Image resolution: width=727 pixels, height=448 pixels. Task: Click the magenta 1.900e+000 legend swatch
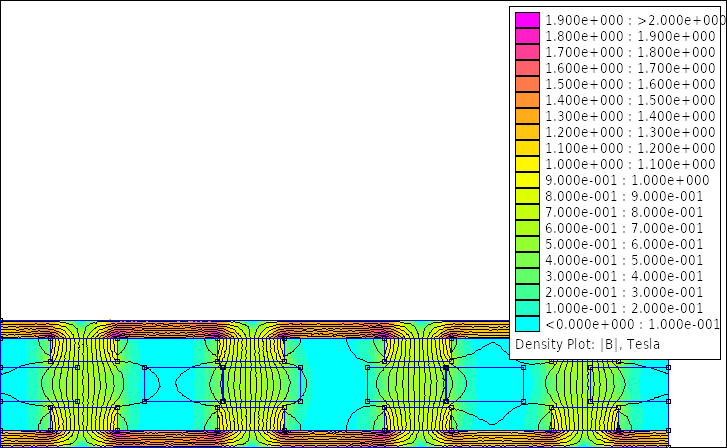click(x=527, y=20)
